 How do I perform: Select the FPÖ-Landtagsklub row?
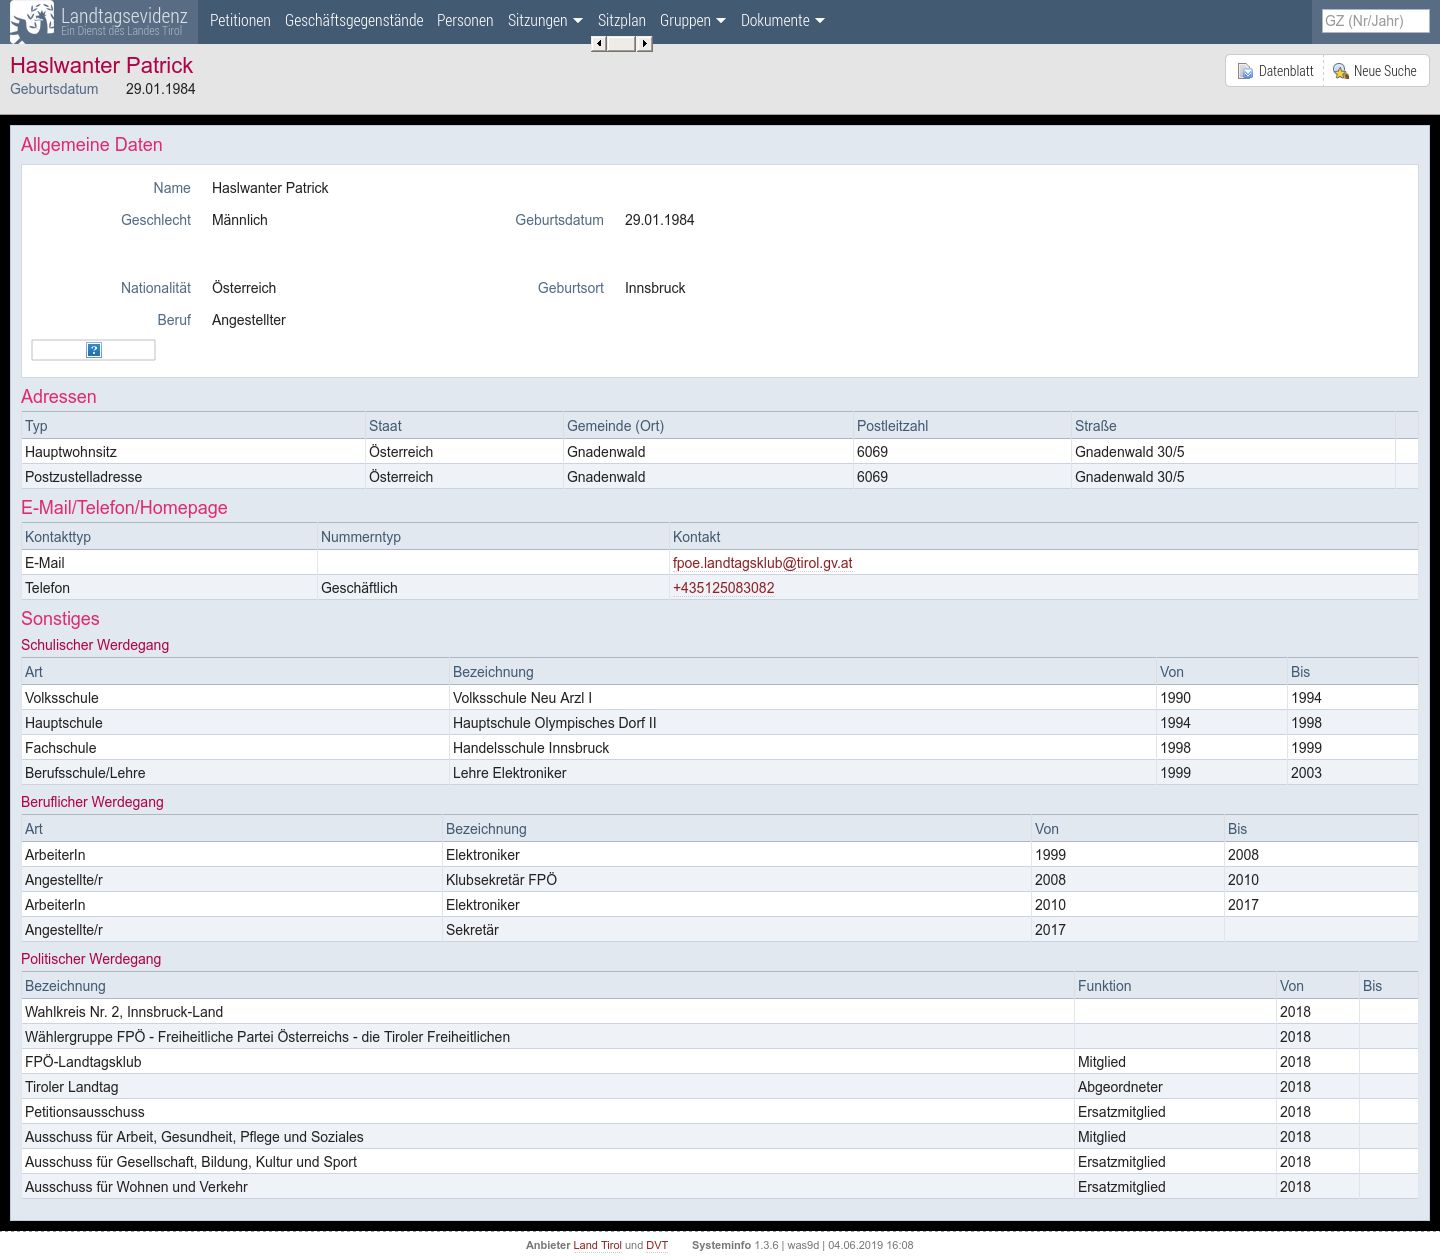pos(719,1062)
